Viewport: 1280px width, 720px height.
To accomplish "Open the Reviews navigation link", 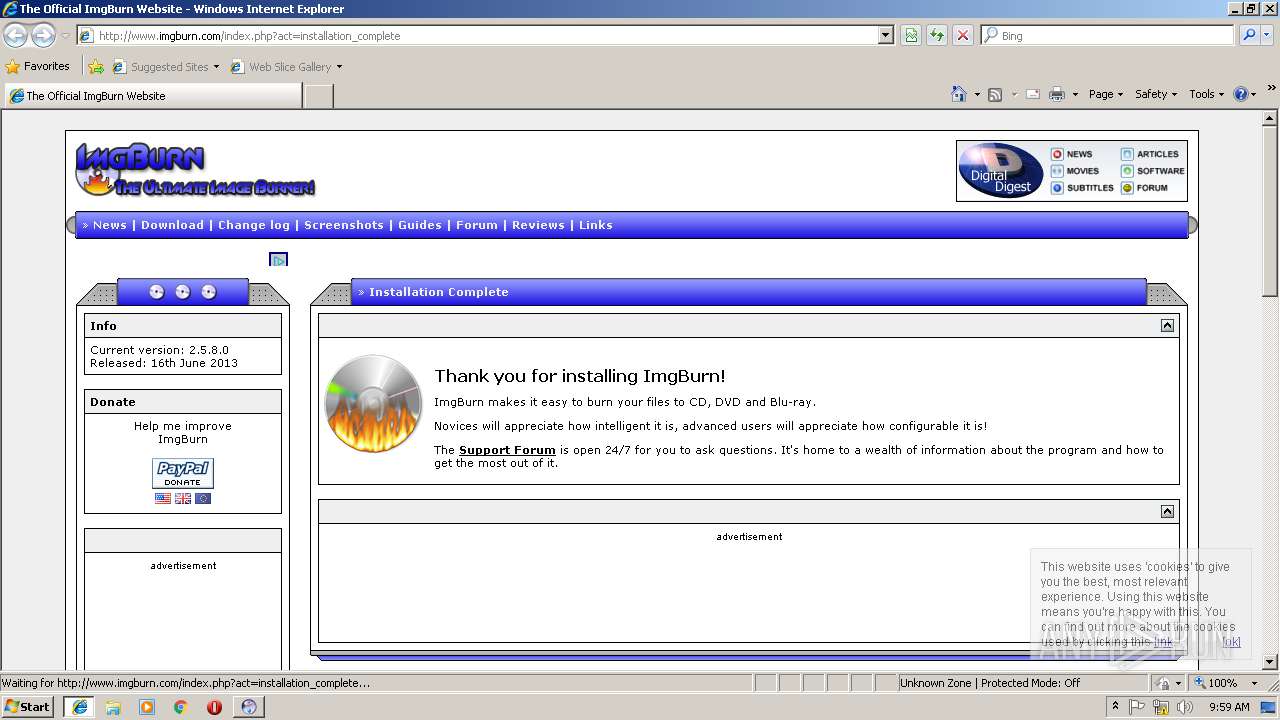I will [x=538, y=225].
